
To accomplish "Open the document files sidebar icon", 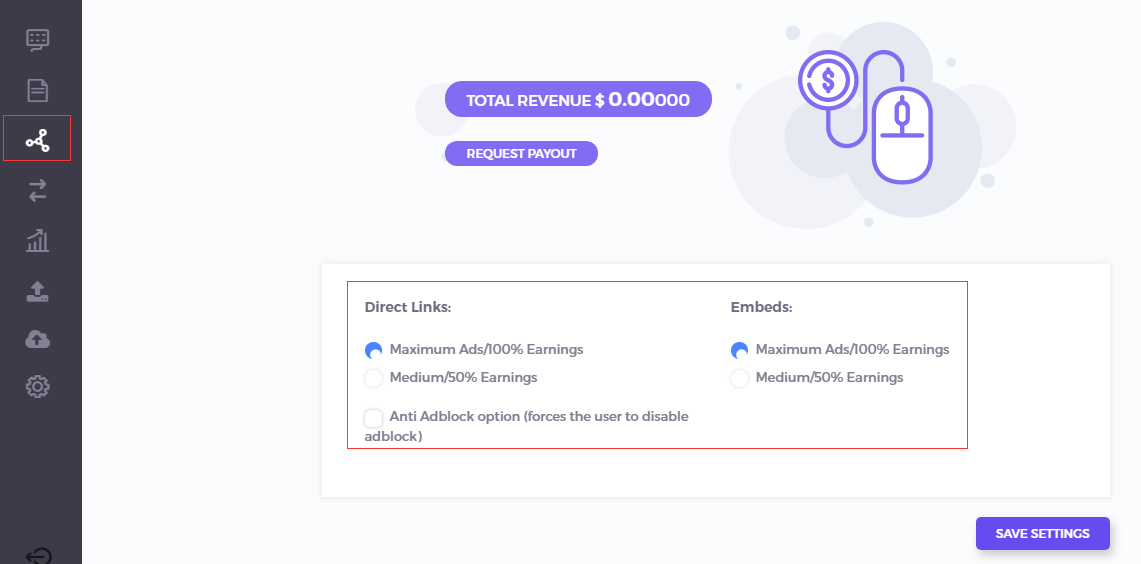I will [x=38, y=90].
